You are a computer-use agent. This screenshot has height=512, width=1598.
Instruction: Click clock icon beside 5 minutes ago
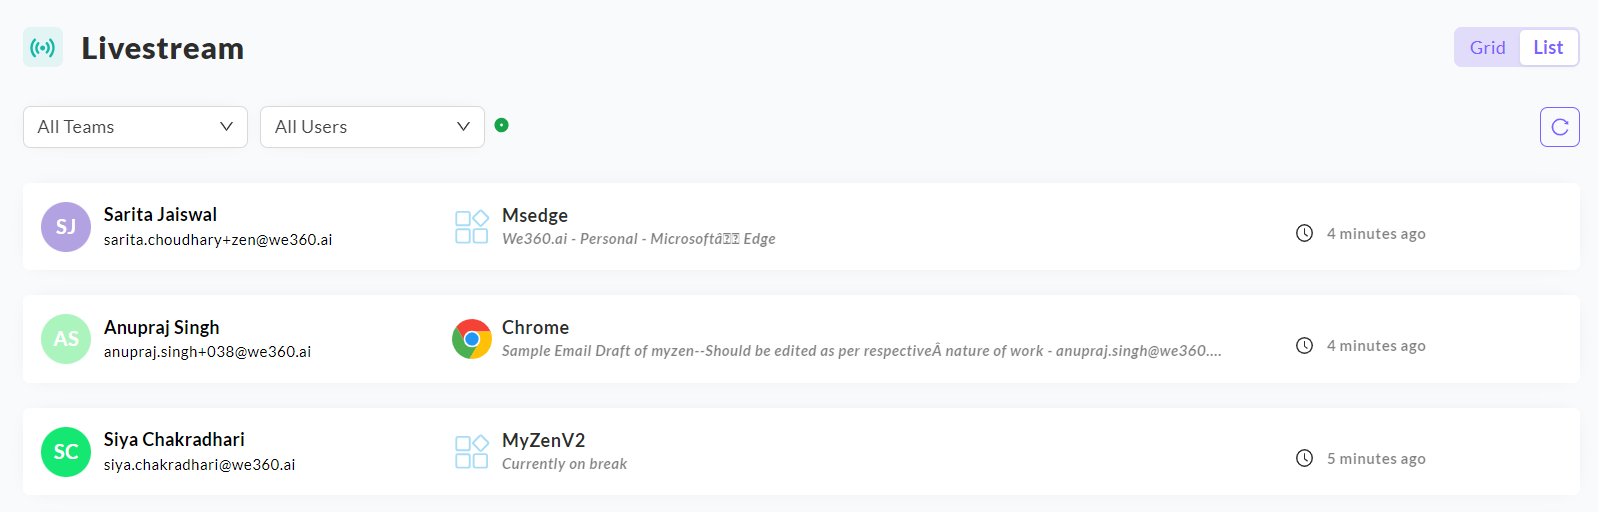coord(1304,458)
